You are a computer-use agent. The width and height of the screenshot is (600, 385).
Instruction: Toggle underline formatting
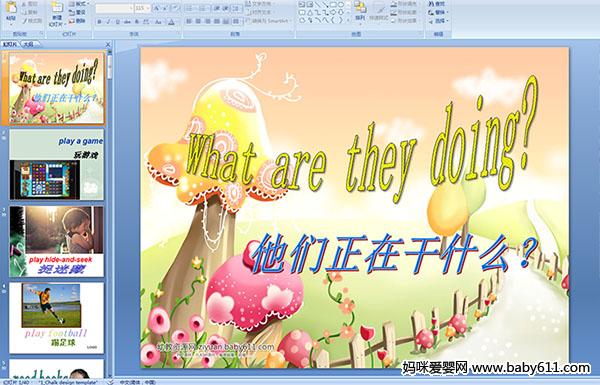click(117, 22)
